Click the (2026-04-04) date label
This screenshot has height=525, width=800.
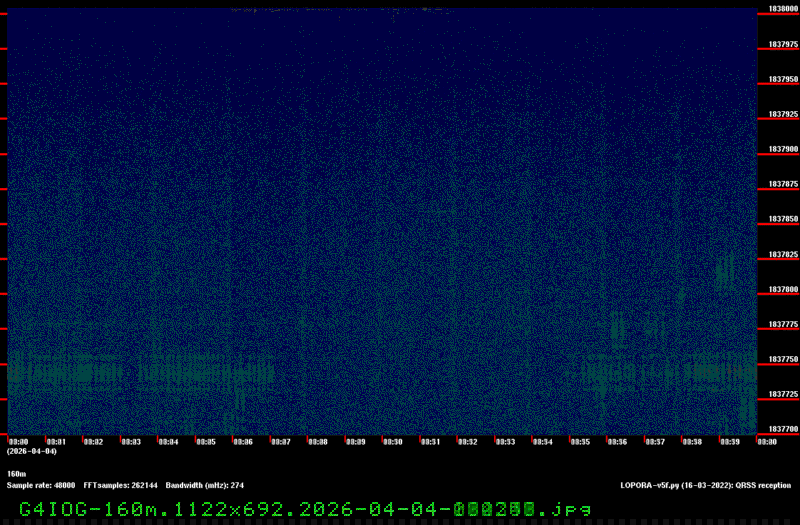tap(32, 452)
